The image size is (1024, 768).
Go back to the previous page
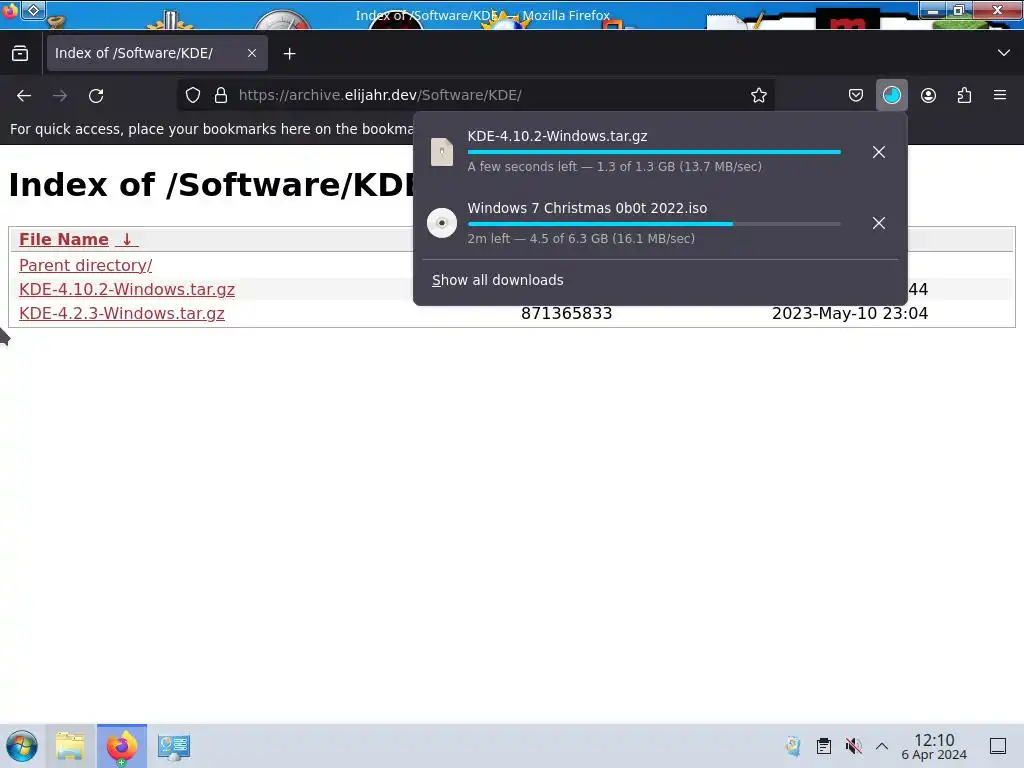point(24,95)
